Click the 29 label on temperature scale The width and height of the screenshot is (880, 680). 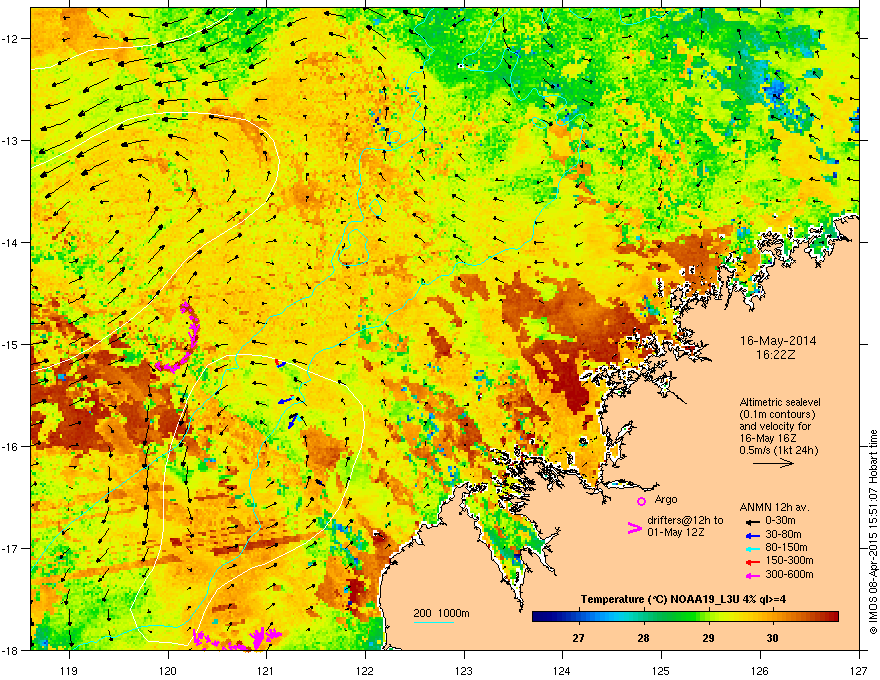tap(708, 638)
